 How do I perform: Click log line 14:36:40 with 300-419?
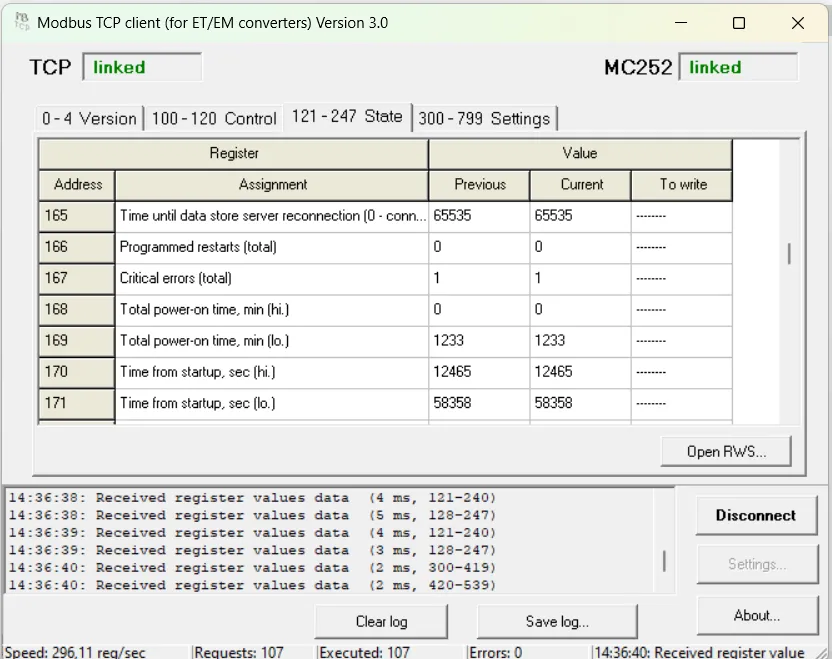pyautogui.click(x=252, y=568)
